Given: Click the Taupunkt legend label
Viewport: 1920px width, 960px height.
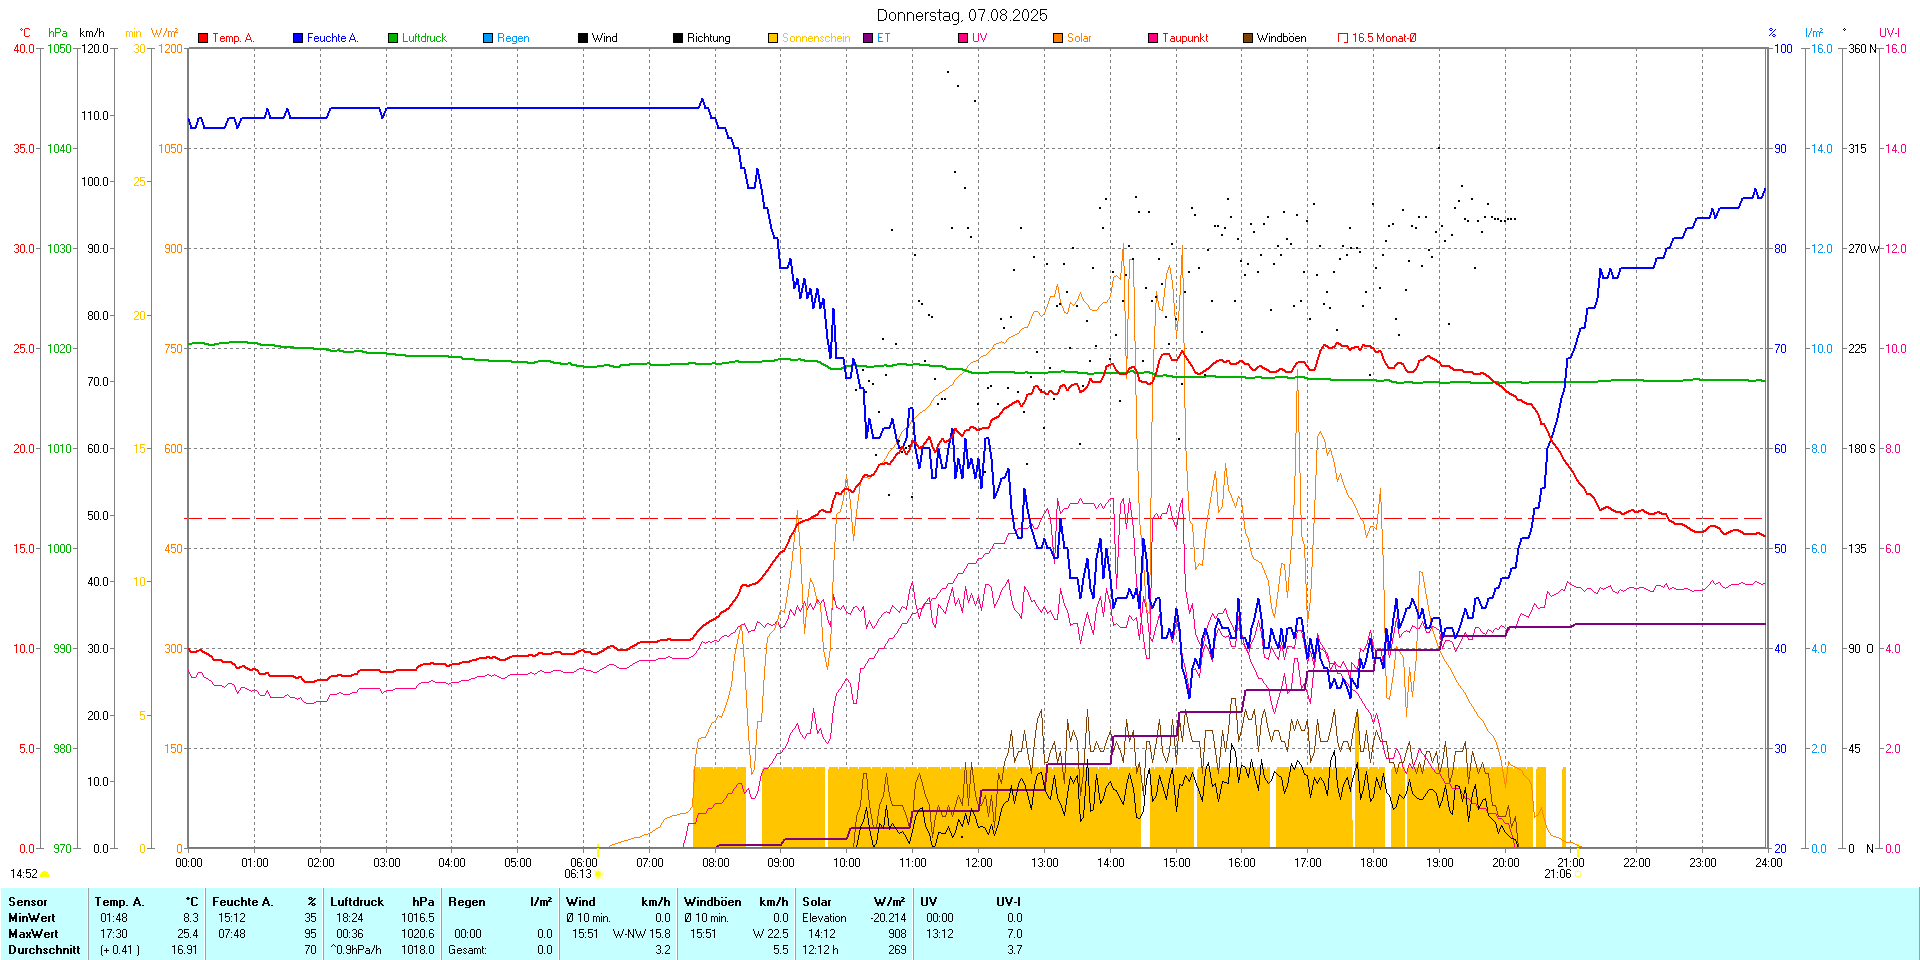Looking at the screenshot, I should [1185, 38].
